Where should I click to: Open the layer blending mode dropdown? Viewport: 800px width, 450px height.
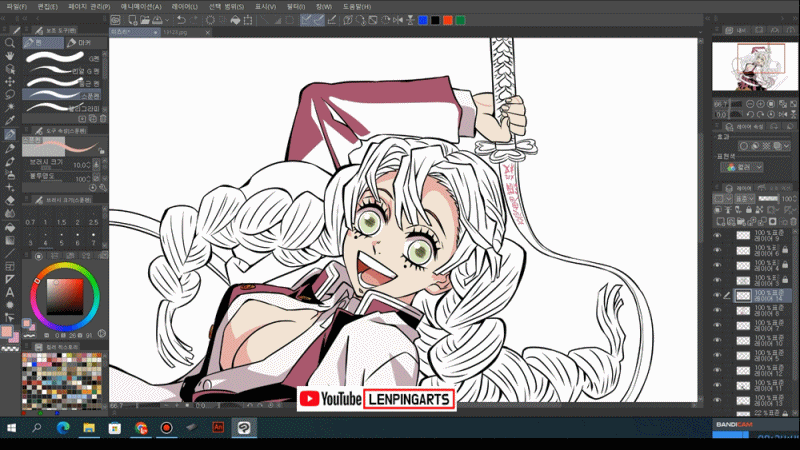[x=744, y=198]
